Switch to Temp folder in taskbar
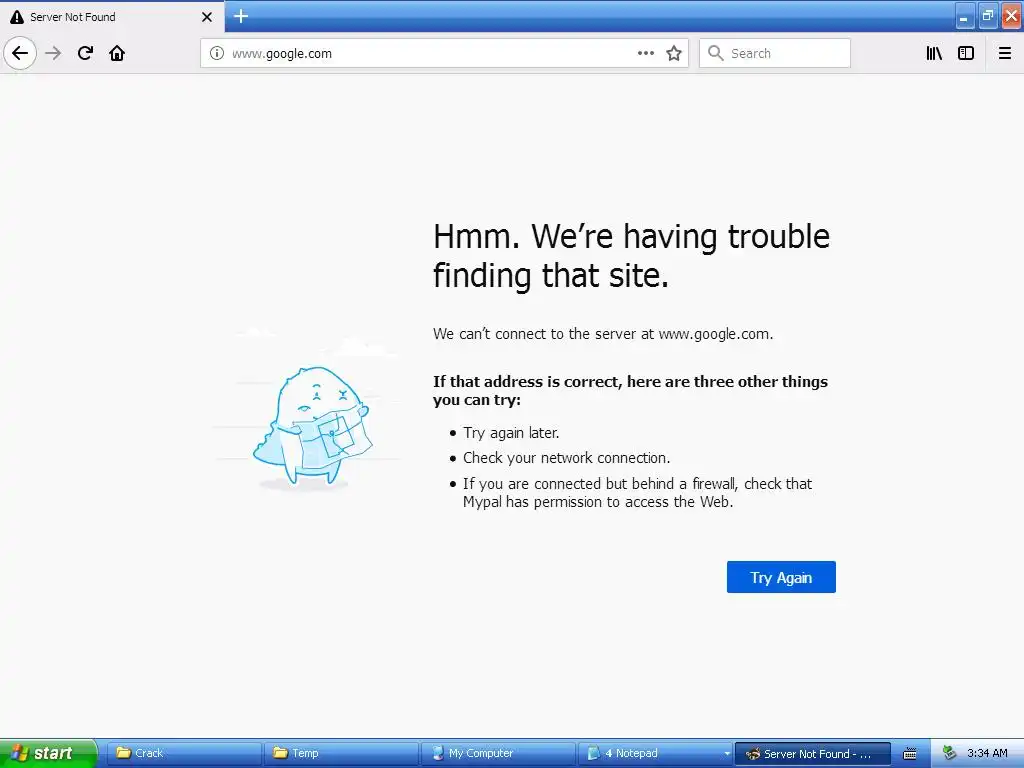Screen dimensions: 1024x768 tap(340, 753)
